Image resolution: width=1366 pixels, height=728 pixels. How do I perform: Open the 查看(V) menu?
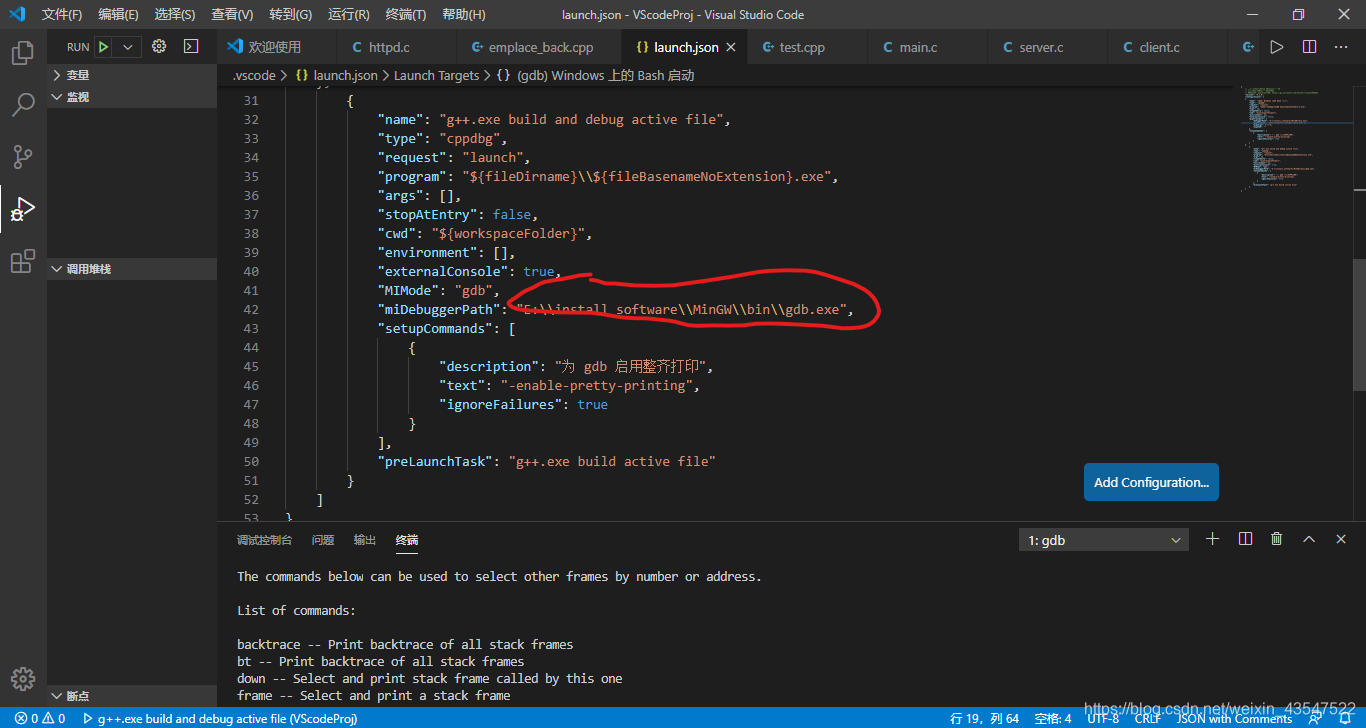click(x=232, y=15)
